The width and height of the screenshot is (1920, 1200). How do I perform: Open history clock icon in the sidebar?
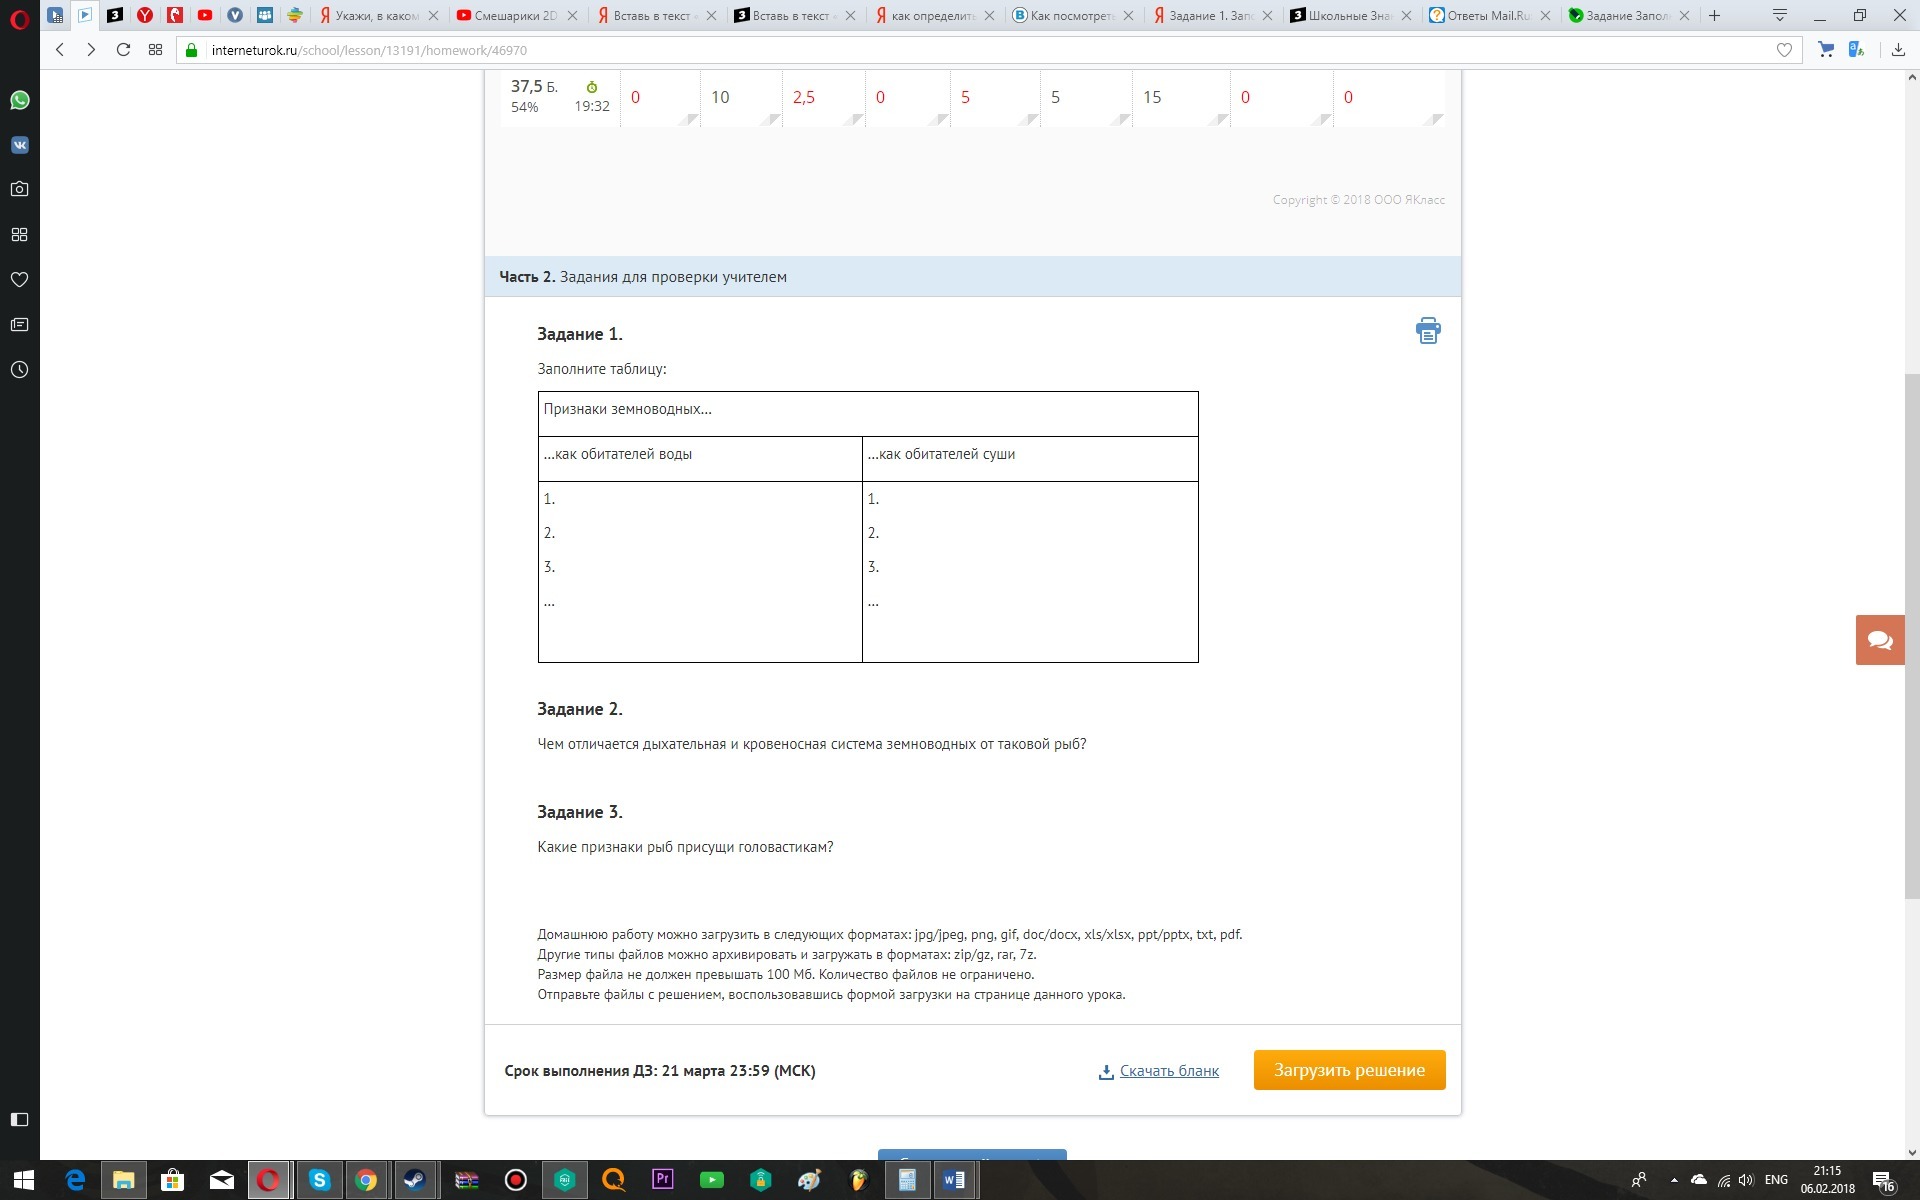pos(19,370)
